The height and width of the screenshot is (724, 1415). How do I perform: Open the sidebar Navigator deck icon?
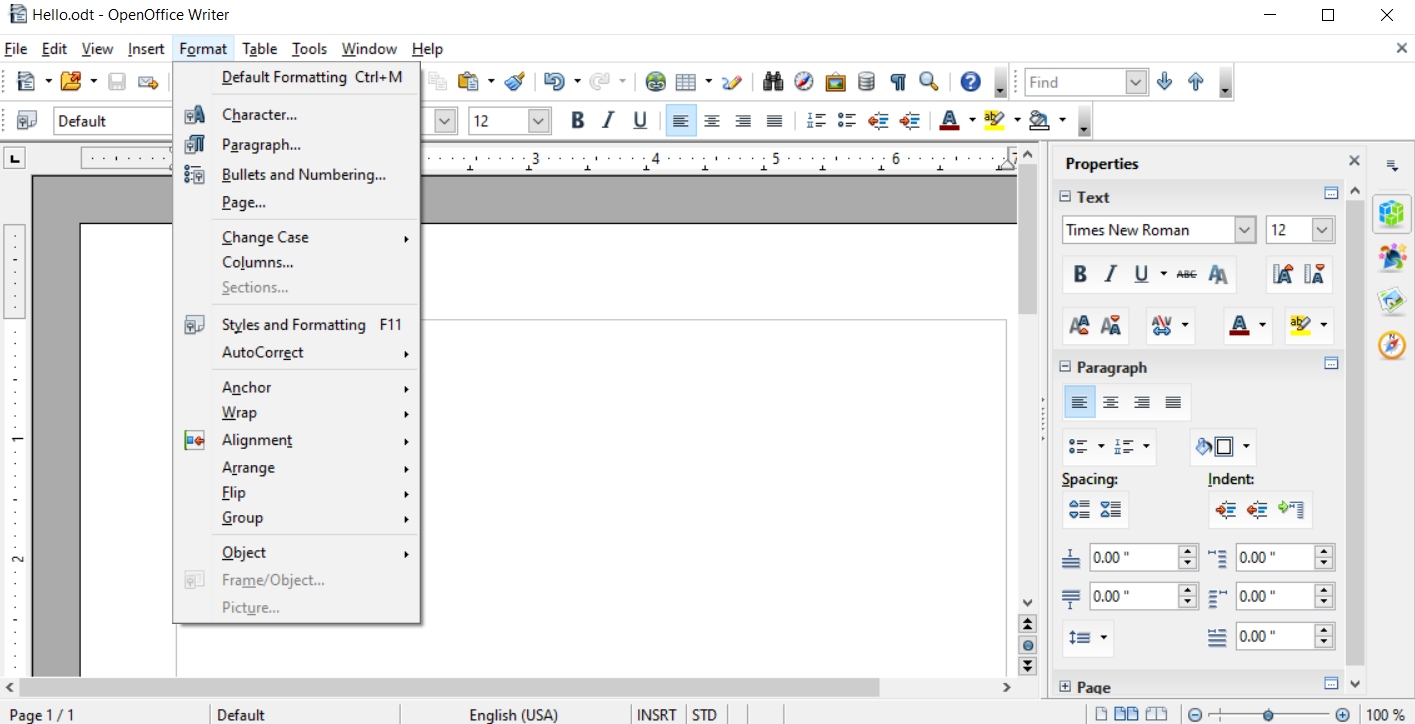1391,345
